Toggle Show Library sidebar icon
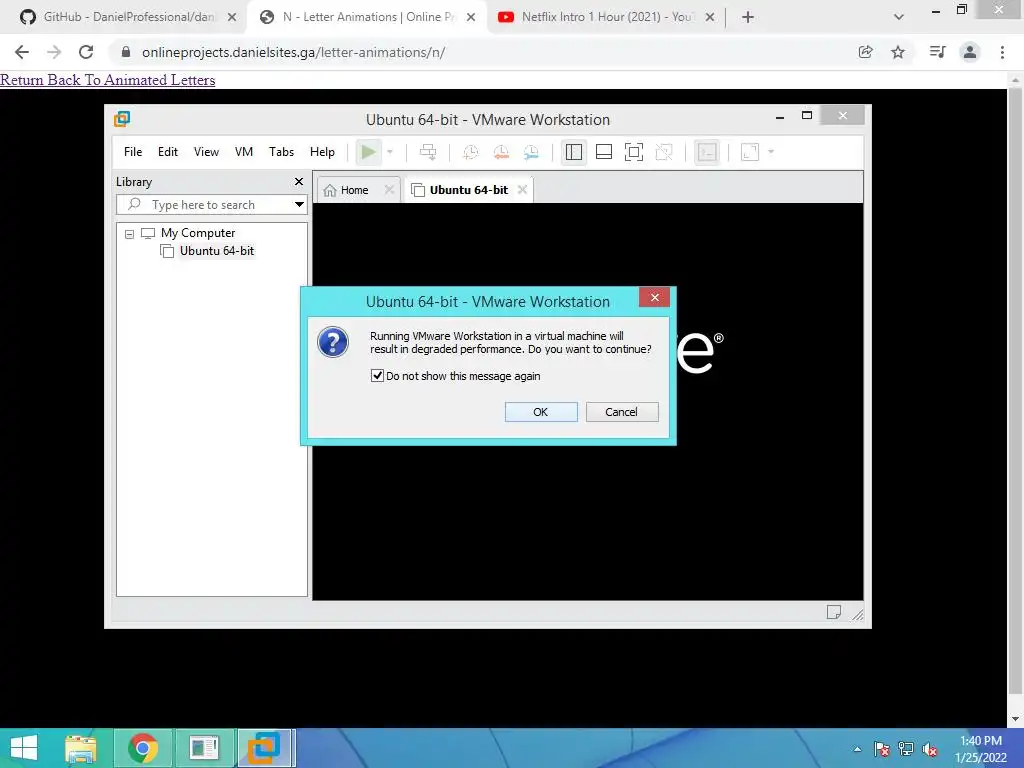 point(574,152)
